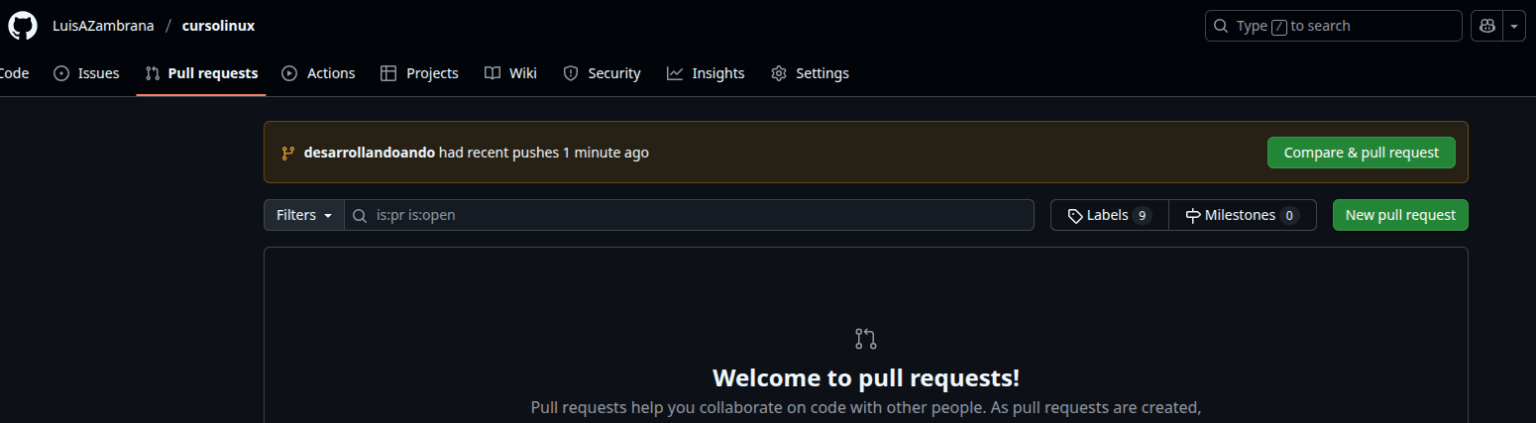Open the Wiki tab
The height and width of the screenshot is (423, 1536).
pos(511,73)
